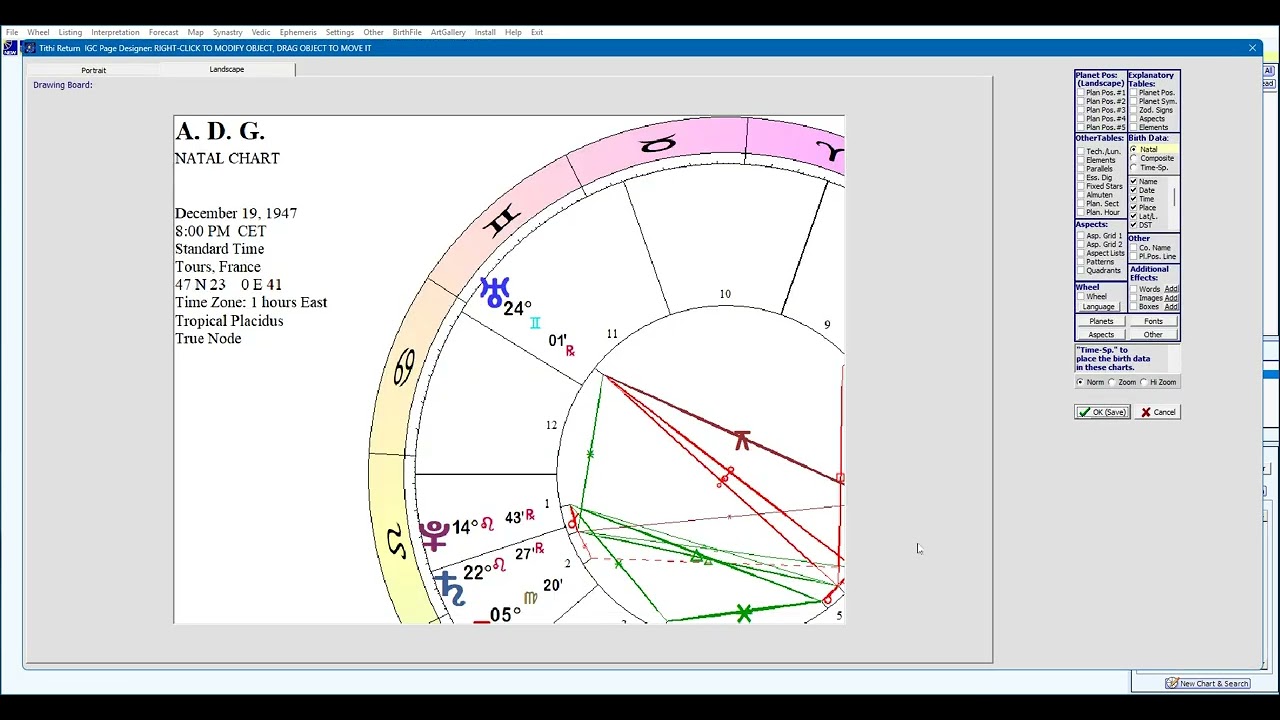Click Add next to Images
The width and height of the screenshot is (1280, 720).
click(1171, 298)
